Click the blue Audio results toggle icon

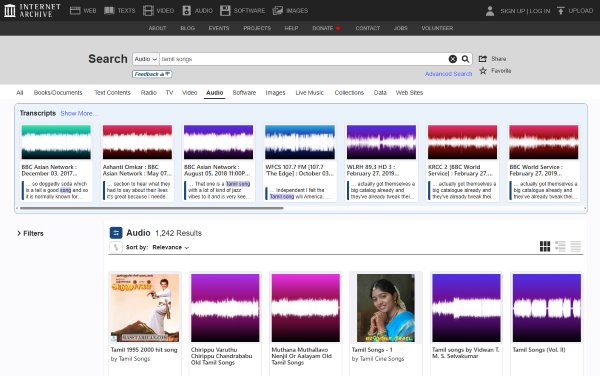tap(116, 233)
